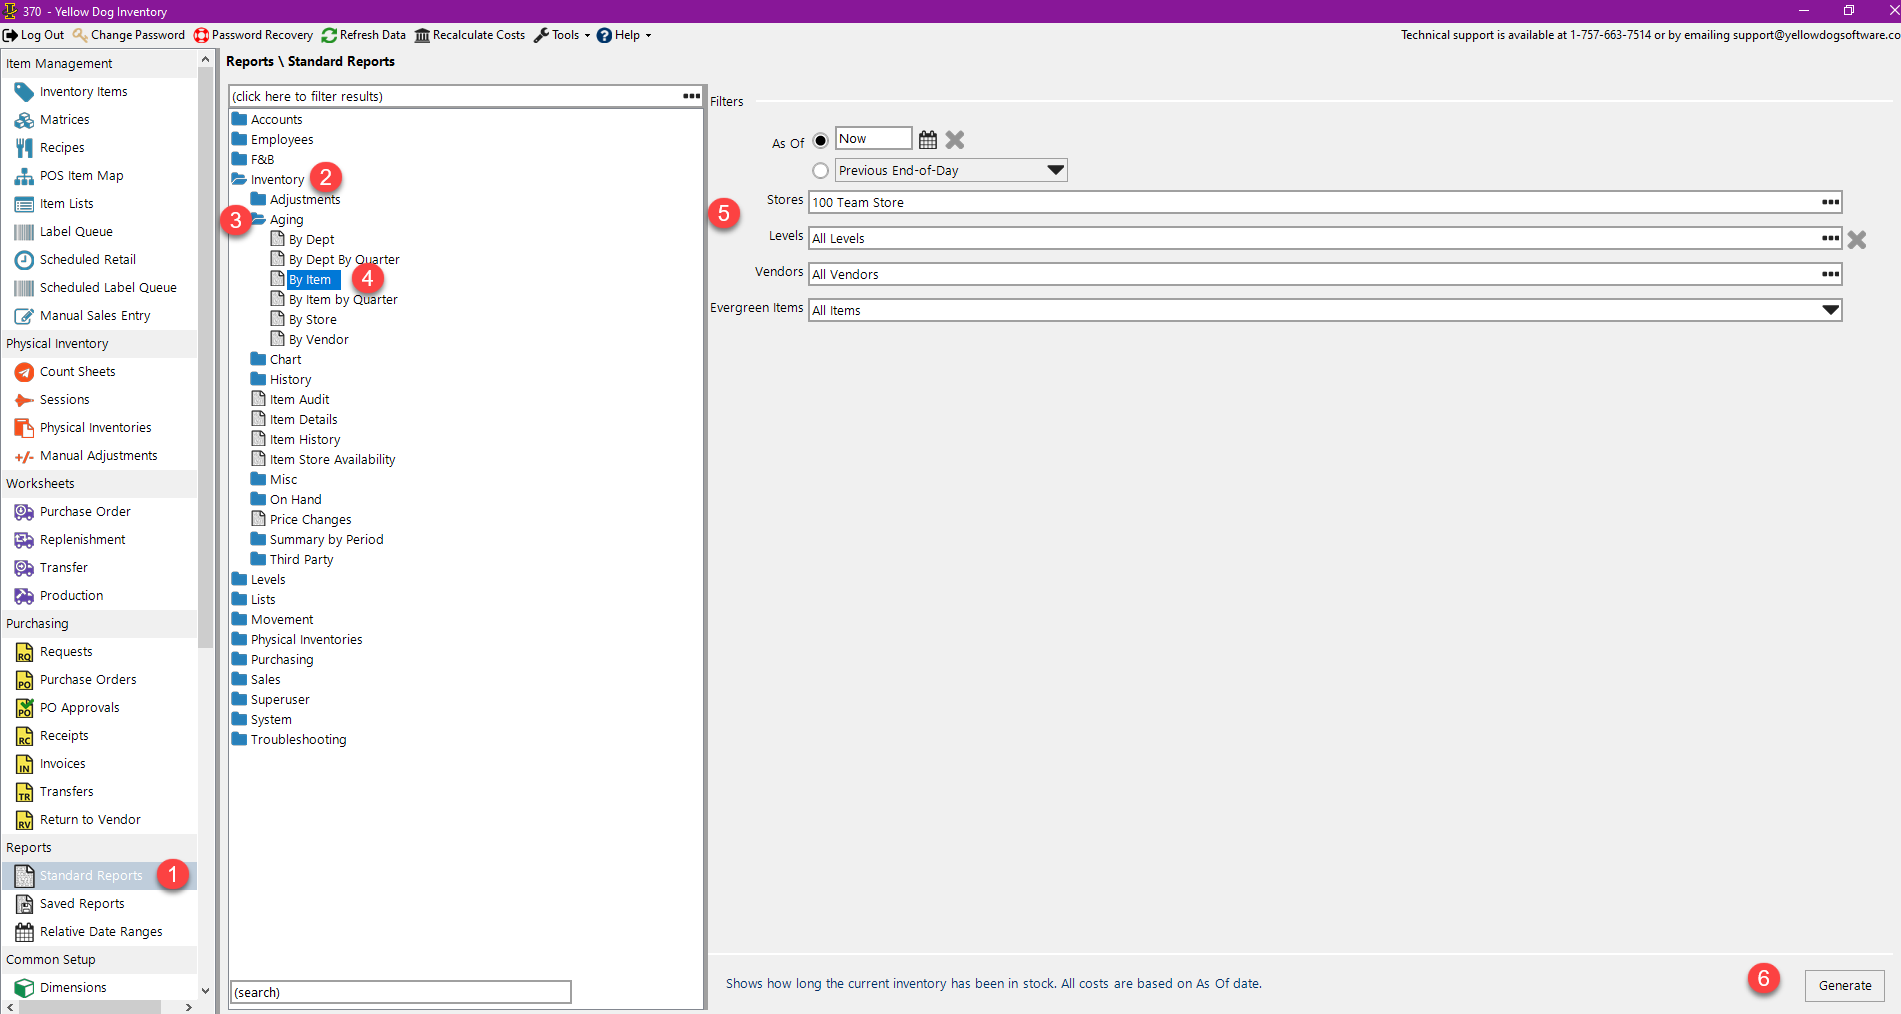Open Manual Adjustments
The width and height of the screenshot is (1901, 1014).
tap(98, 456)
